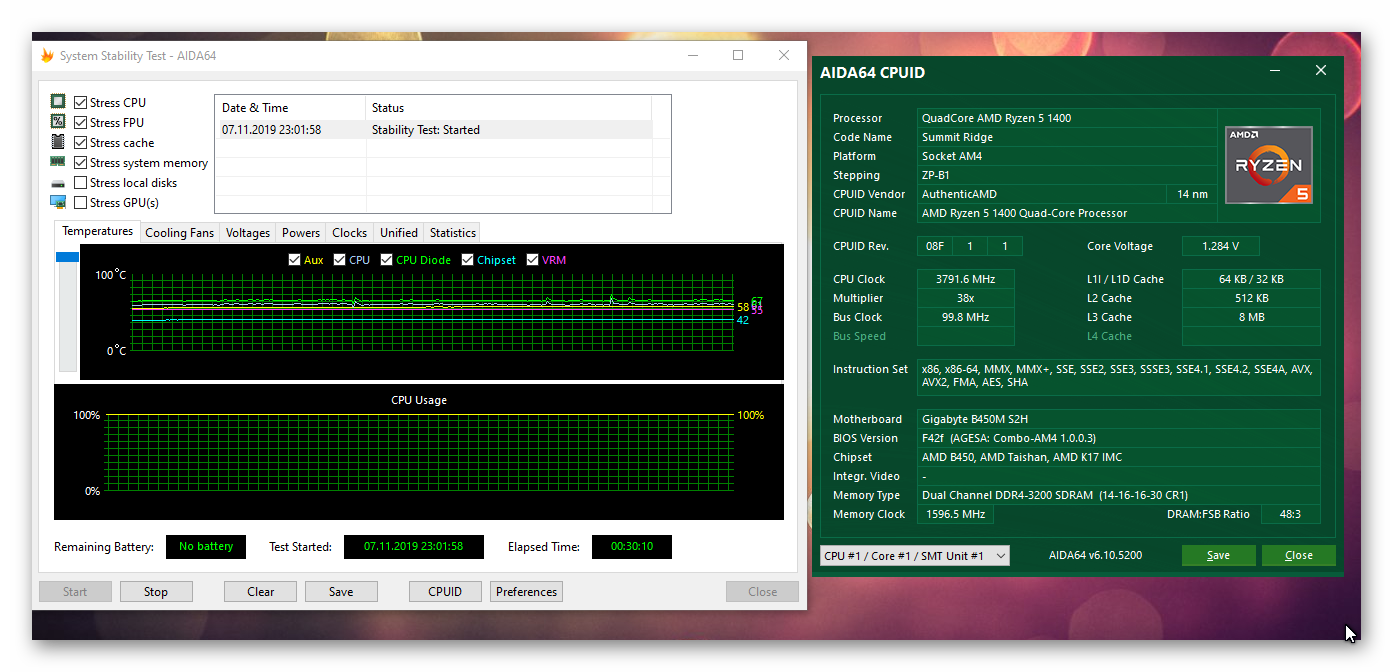Click the blue graph scale slider
This screenshot has width=1393, height=672.
pos(67,257)
